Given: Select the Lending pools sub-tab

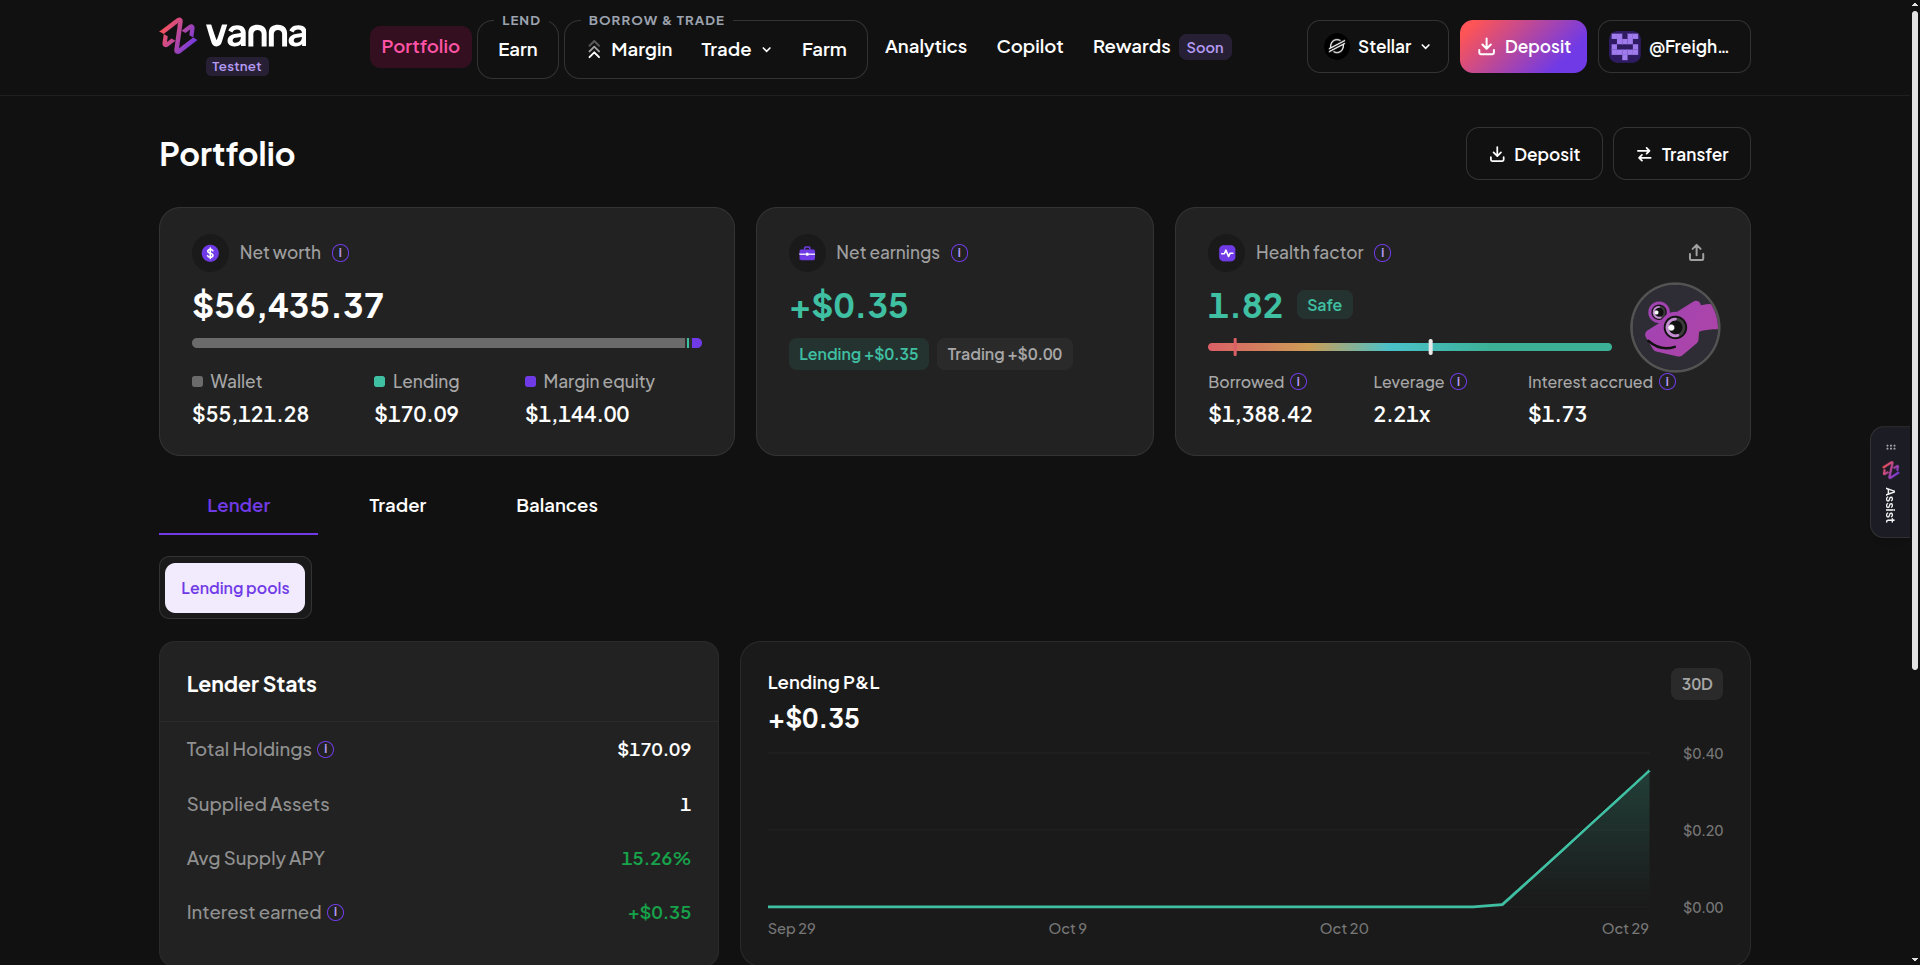Looking at the screenshot, I should (x=235, y=588).
